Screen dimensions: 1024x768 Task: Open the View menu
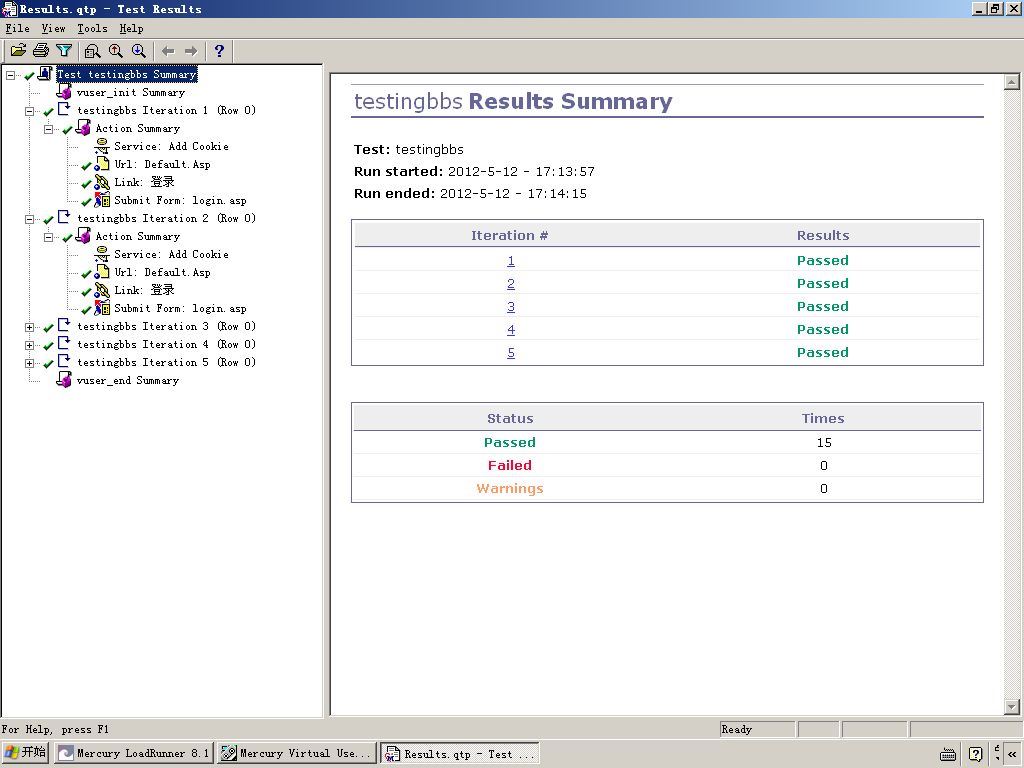(54, 28)
